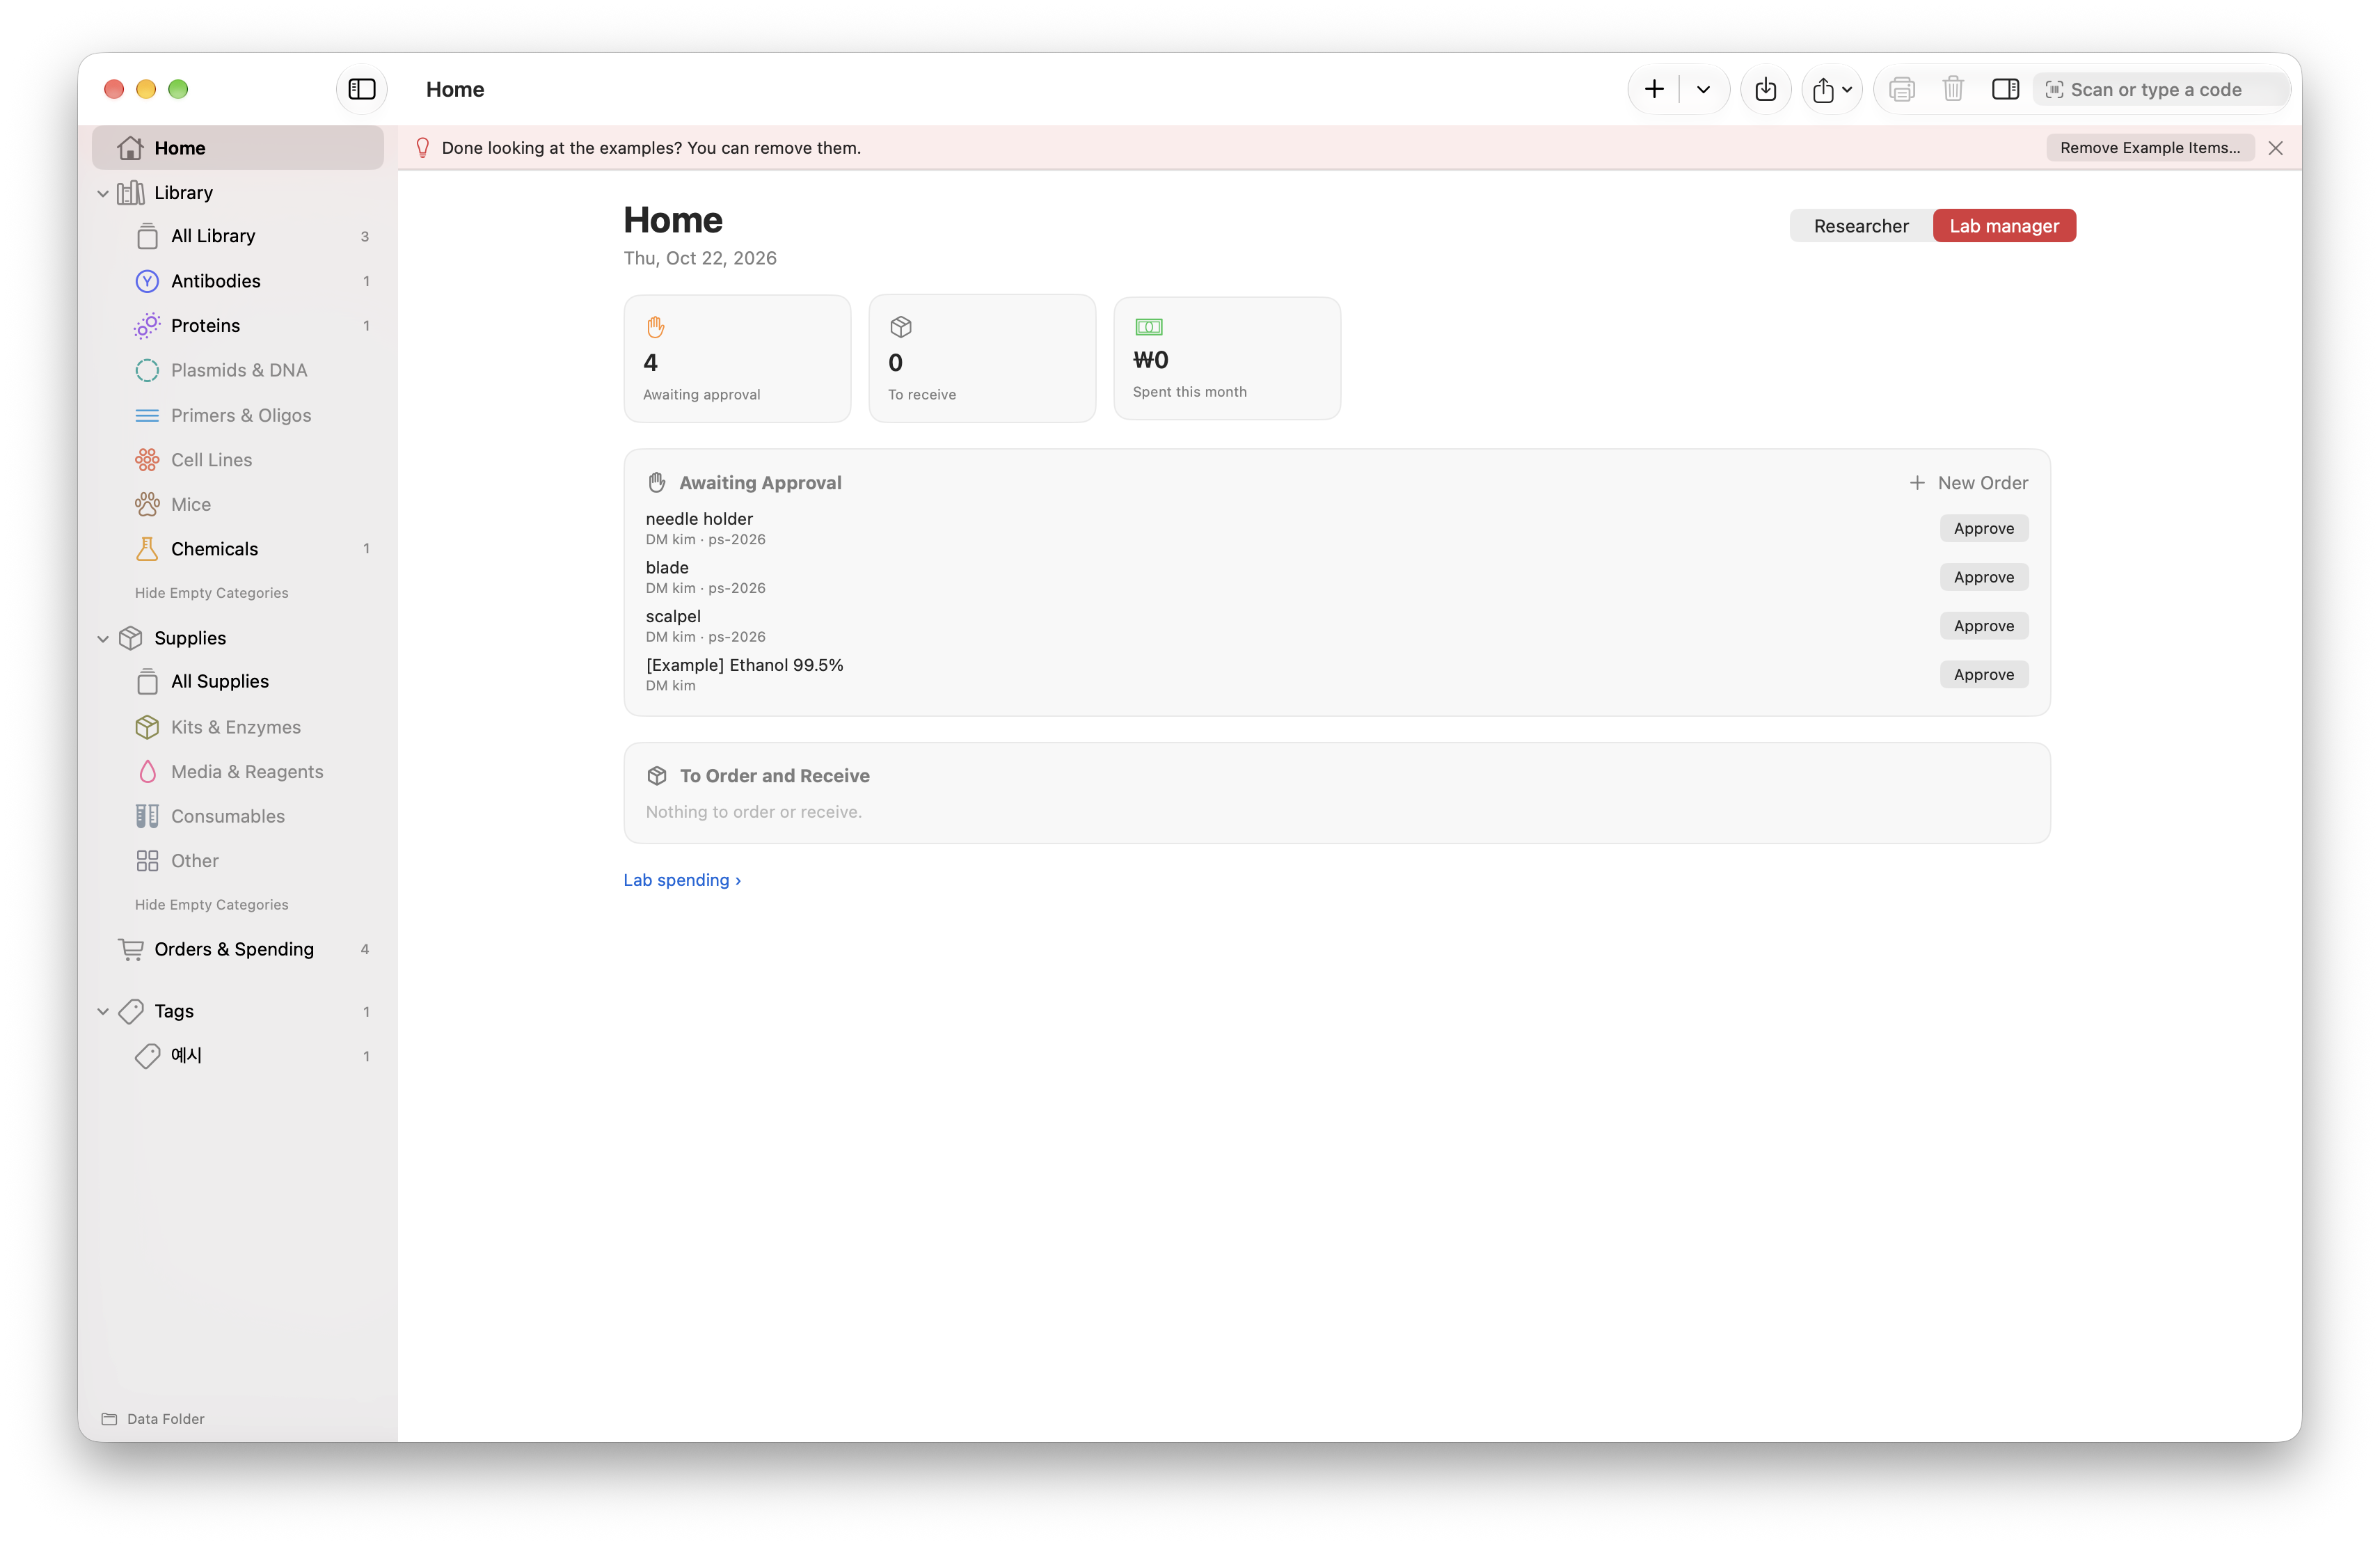Open Antibodies category in sidebar

(238, 281)
